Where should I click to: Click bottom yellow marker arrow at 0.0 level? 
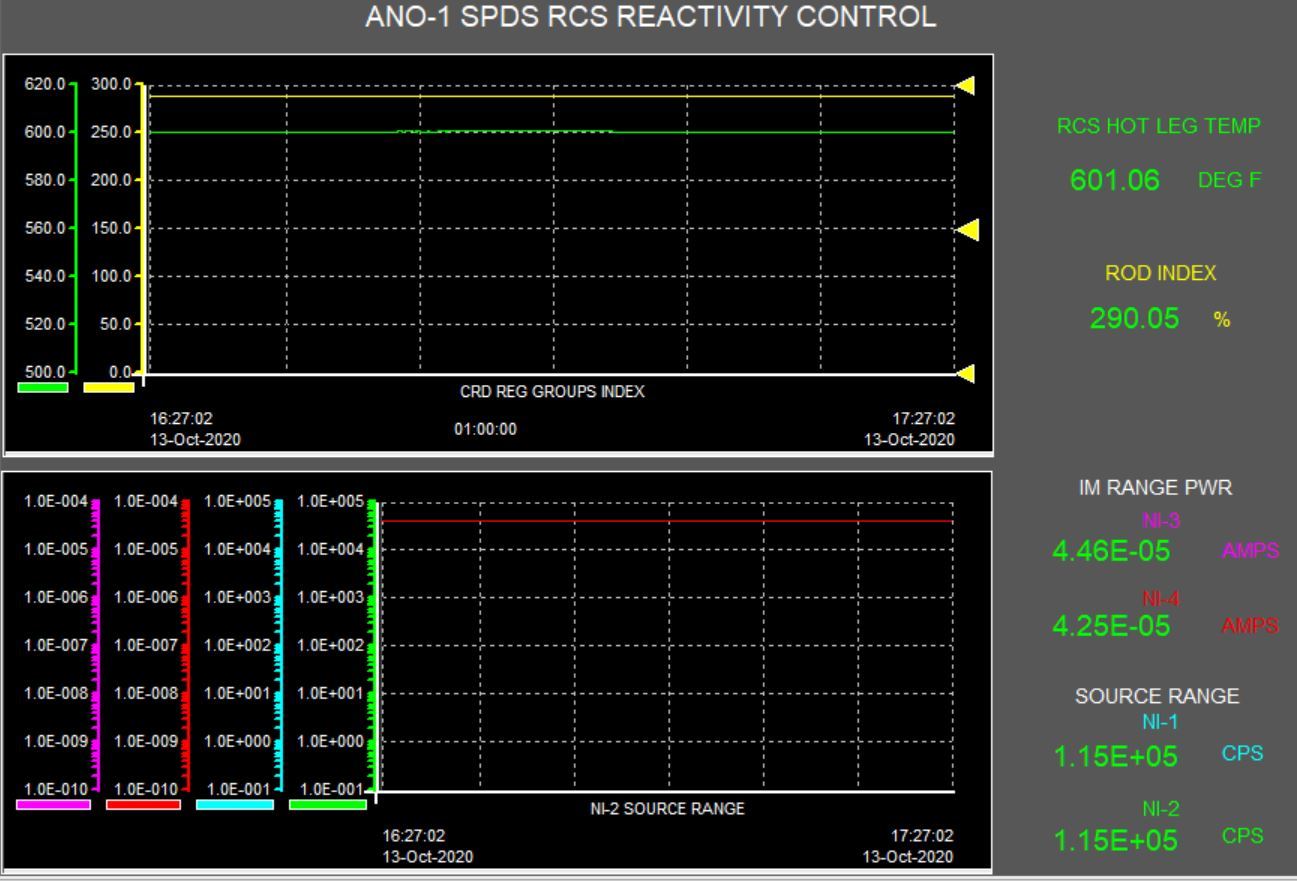tap(965, 373)
